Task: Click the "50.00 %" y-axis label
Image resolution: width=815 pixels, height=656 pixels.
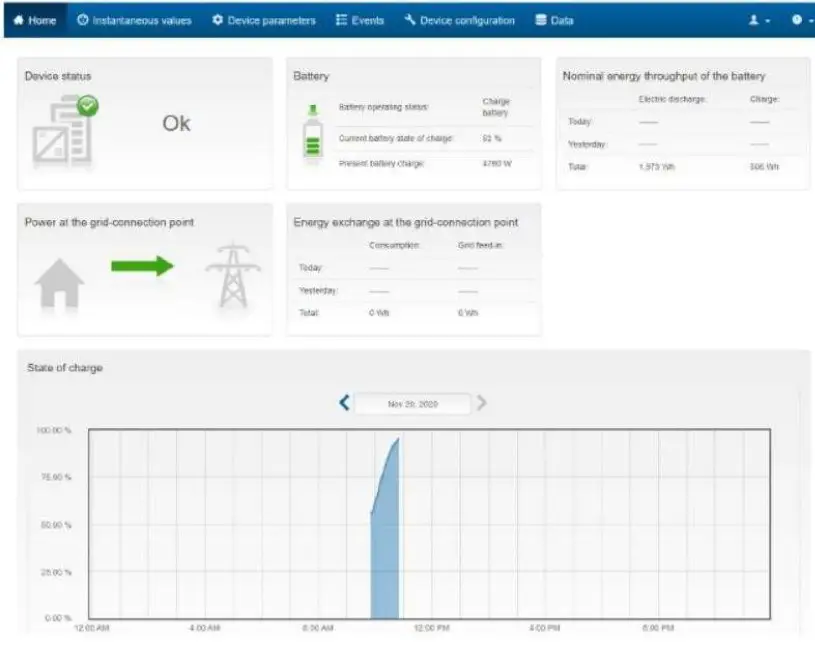Action: click(x=56, y=525)
